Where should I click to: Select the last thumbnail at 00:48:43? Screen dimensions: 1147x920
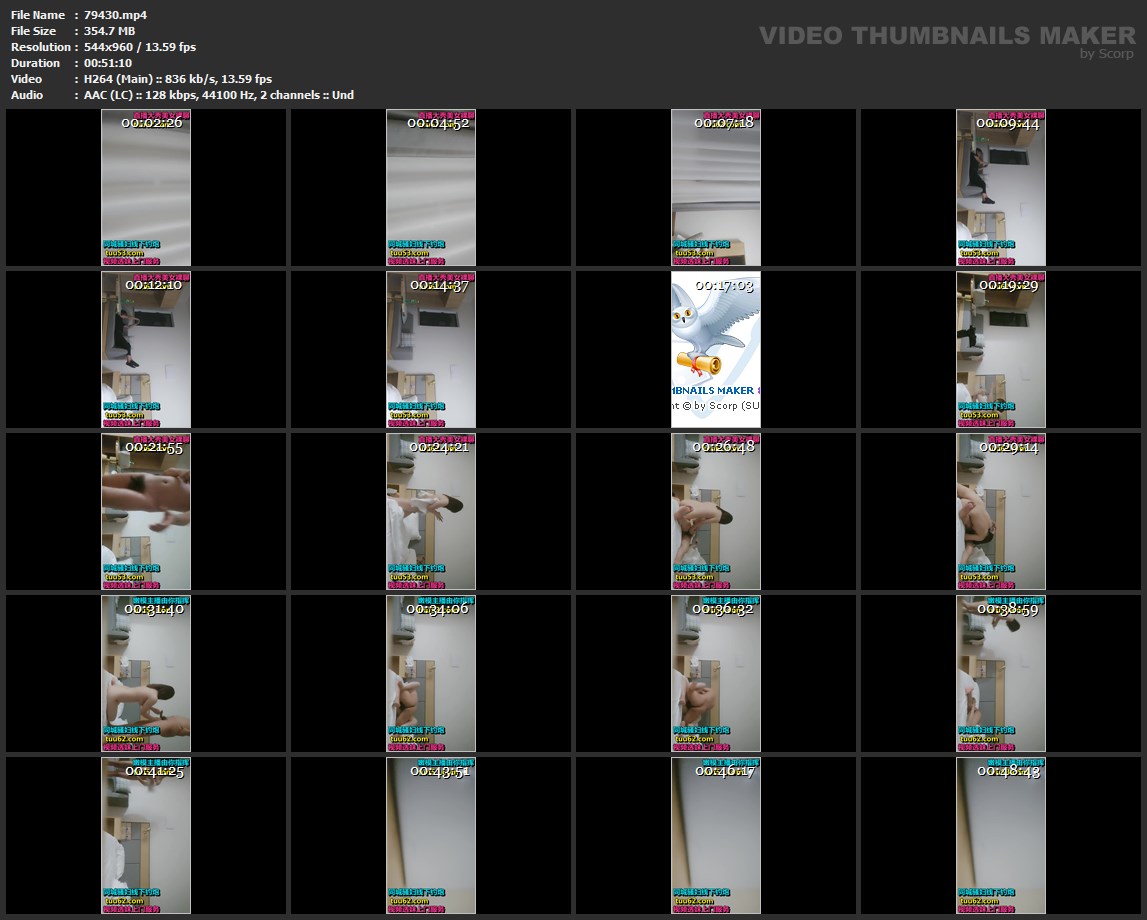[1001, 835]
